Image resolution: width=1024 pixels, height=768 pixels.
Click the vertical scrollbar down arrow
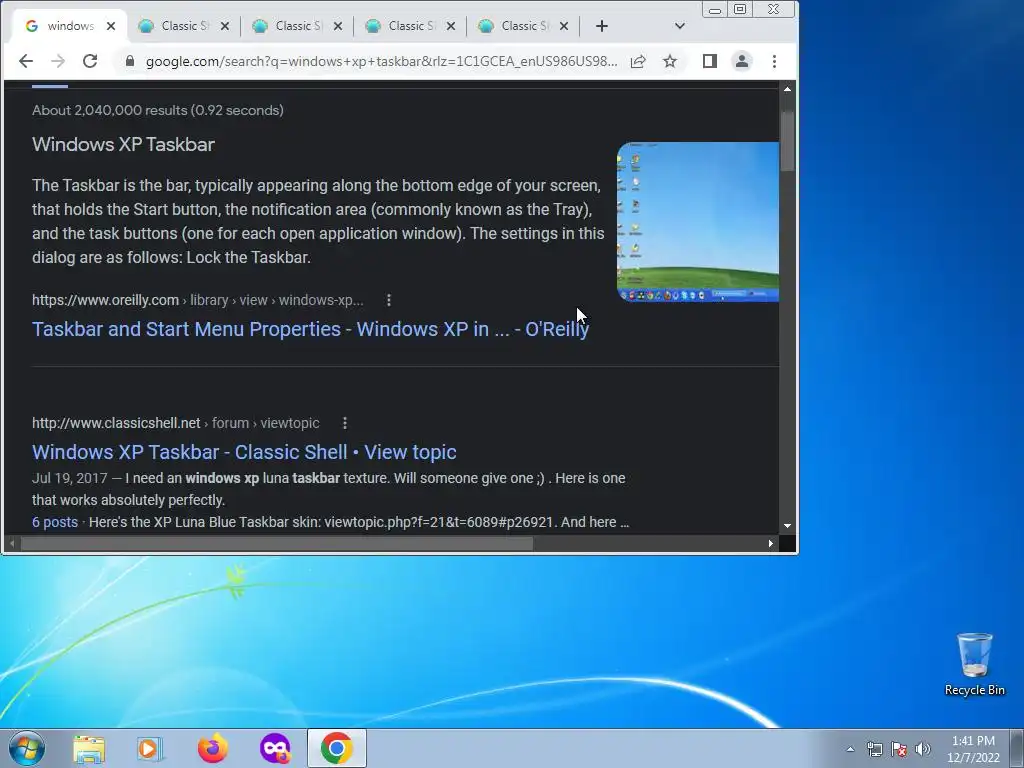pyautogui.click(x=788, y=526)
